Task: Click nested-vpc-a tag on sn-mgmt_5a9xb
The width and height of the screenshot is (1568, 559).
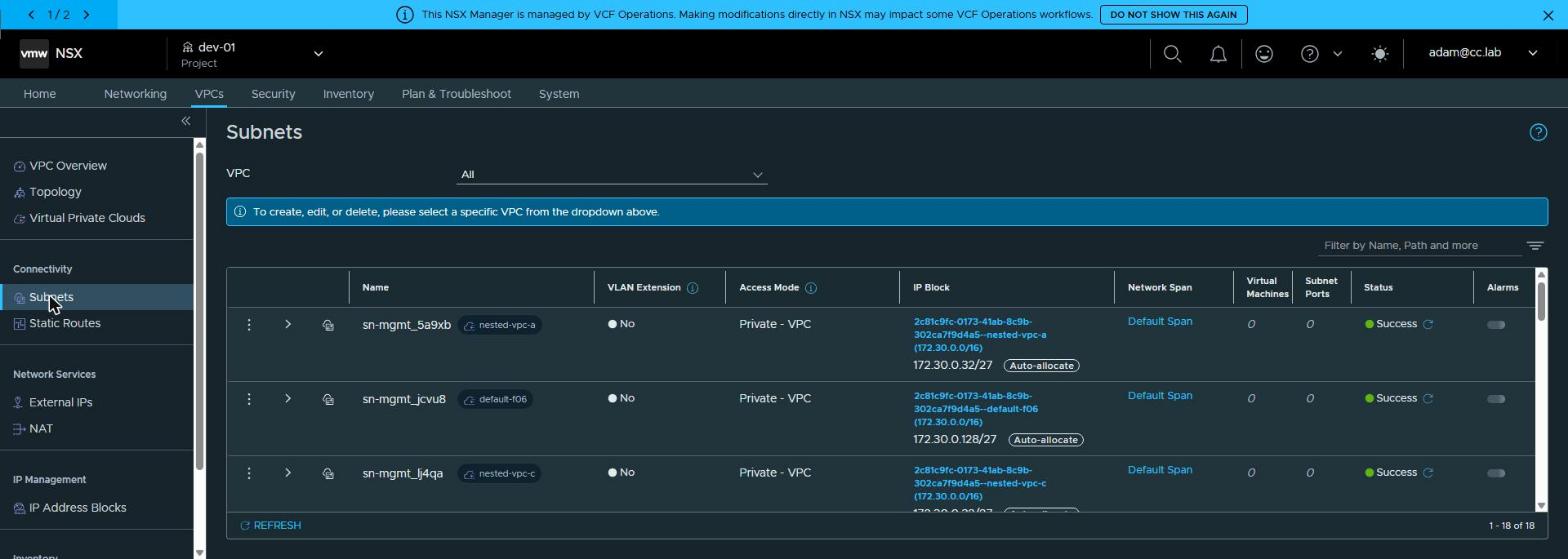Action: click(x=500, y=325)
